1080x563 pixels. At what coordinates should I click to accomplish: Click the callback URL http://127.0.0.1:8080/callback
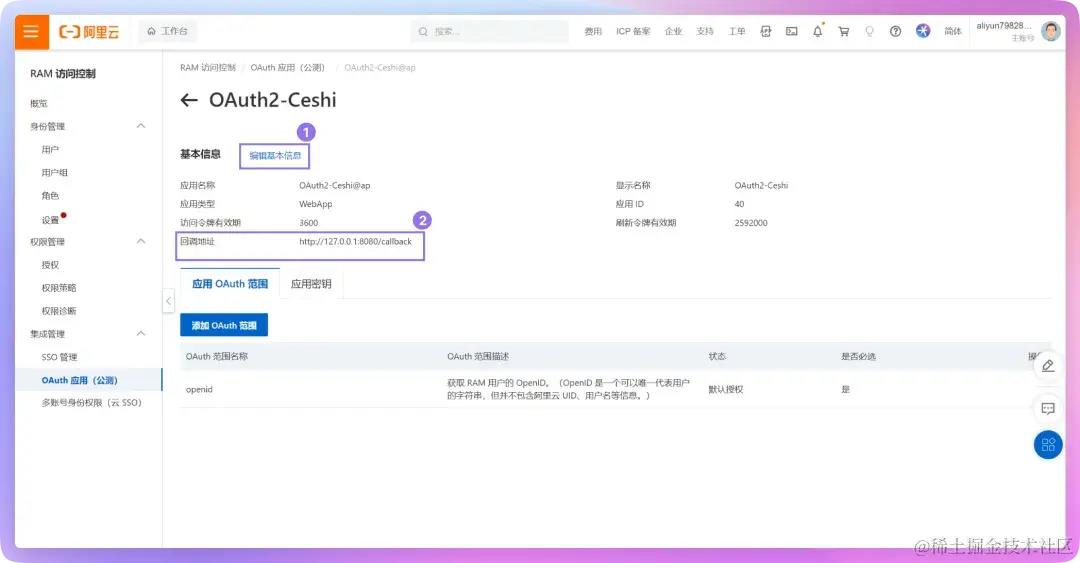click(x=355, y=242)
